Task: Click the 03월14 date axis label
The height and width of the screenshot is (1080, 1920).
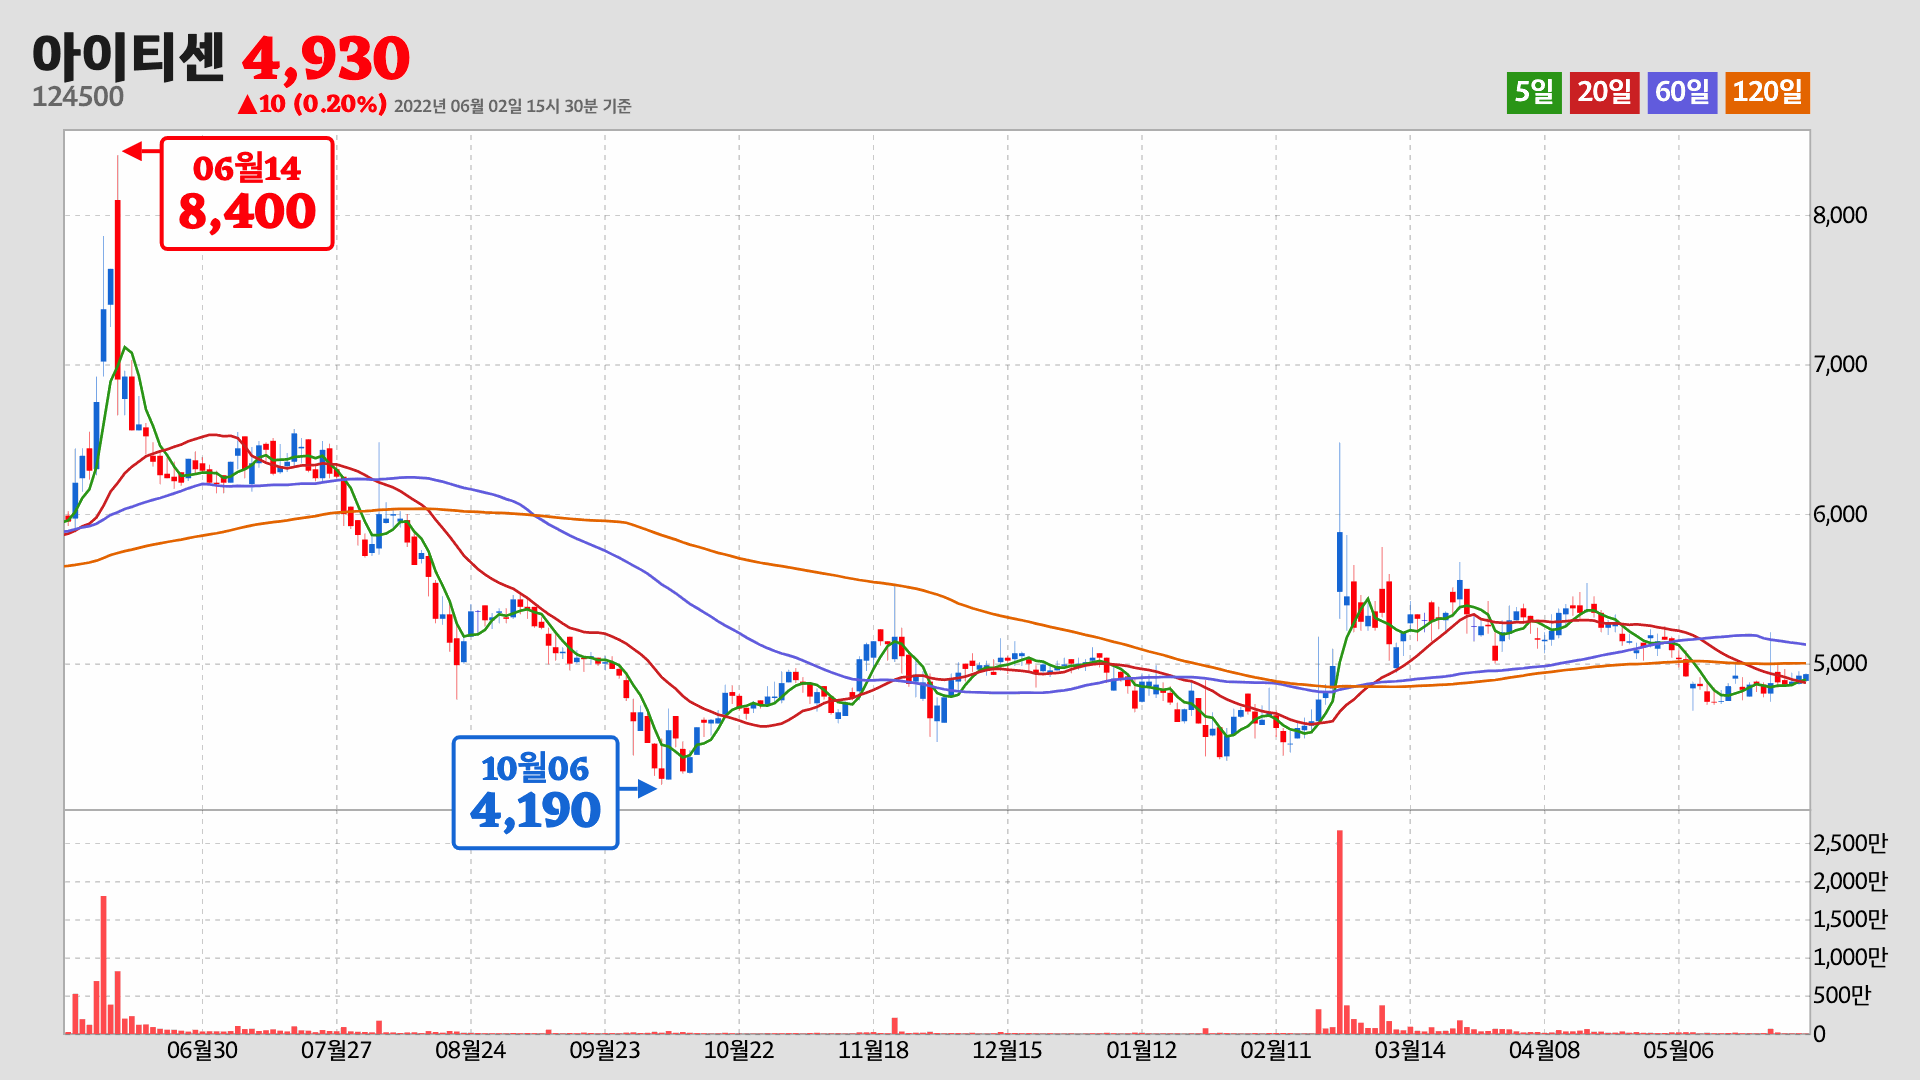Action: click(1410, 1051)
